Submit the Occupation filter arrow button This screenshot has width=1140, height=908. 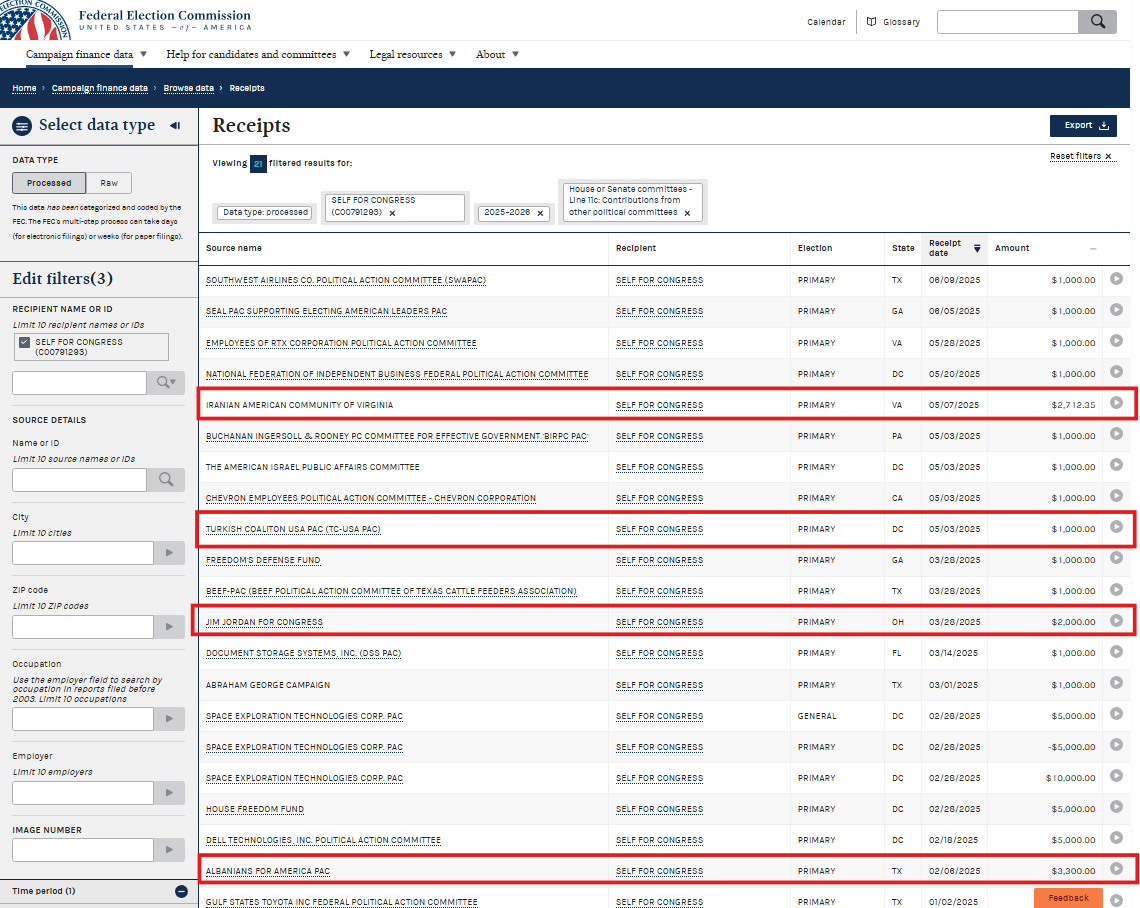(x=169, y=719)
